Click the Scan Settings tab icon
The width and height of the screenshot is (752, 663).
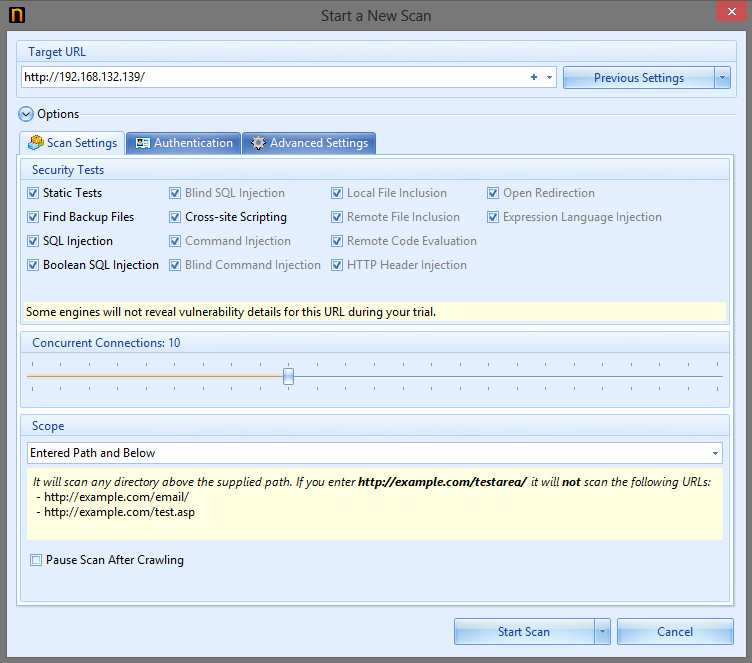pyautogui.click(x=36, y=142)
